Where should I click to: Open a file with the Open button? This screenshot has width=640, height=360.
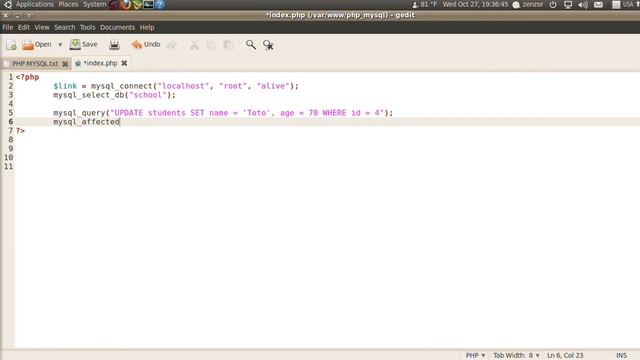[37, 44]
